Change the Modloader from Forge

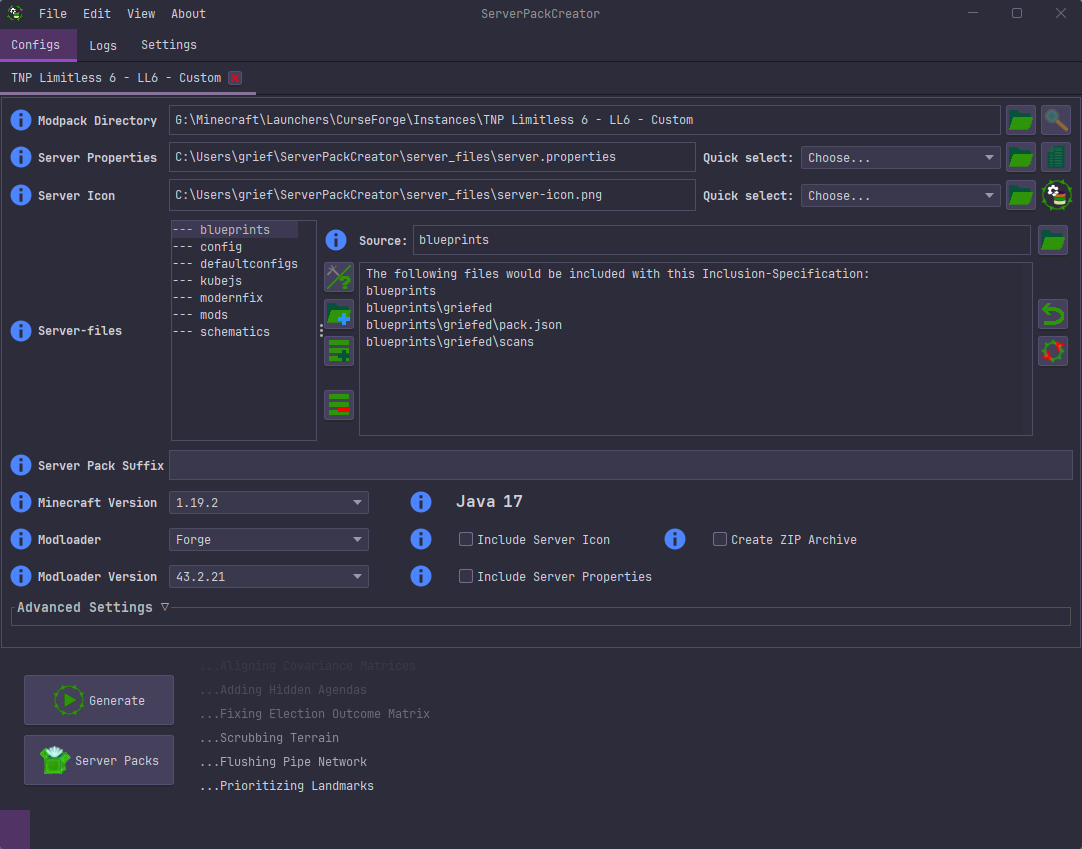click(x=268, y=539)
